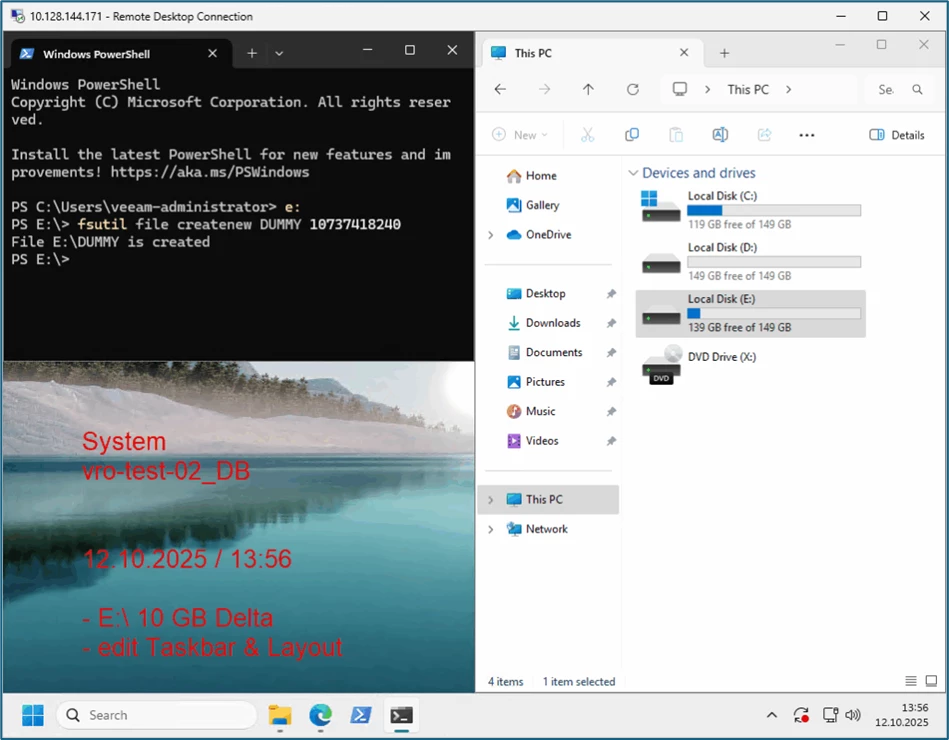This screenshot has width=949, height=740.
Task: Select the This PC tab
Action: 593,53
